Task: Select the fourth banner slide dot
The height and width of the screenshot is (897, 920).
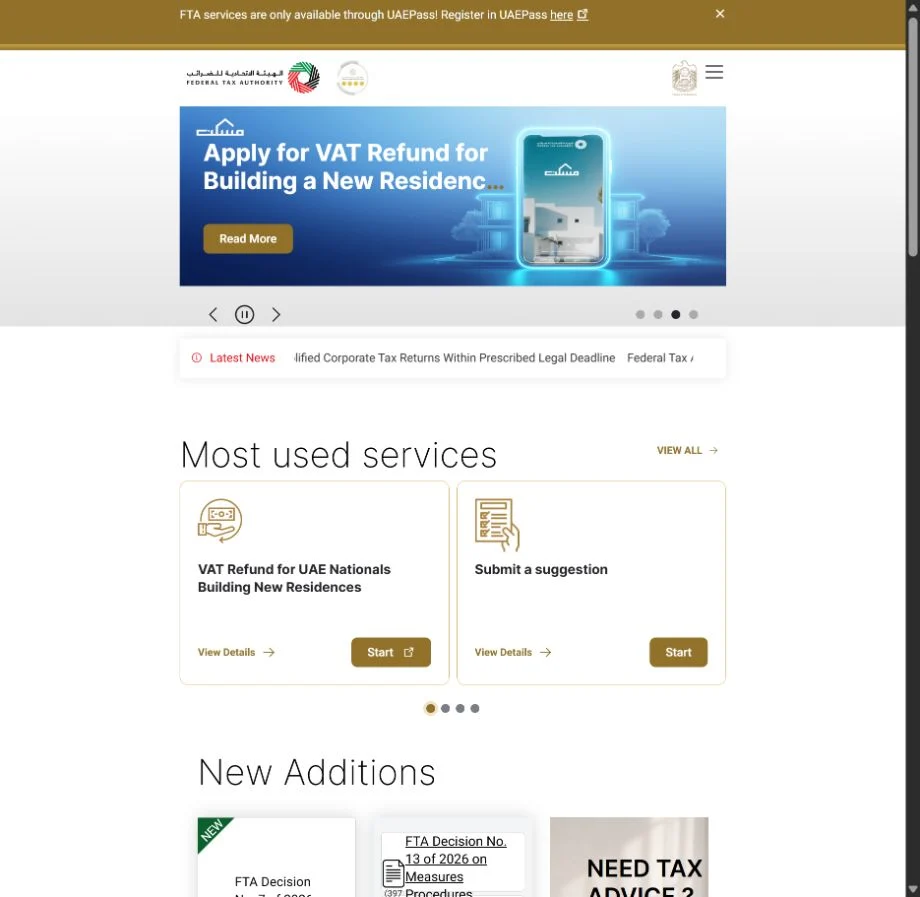Action: coord(694,315)
